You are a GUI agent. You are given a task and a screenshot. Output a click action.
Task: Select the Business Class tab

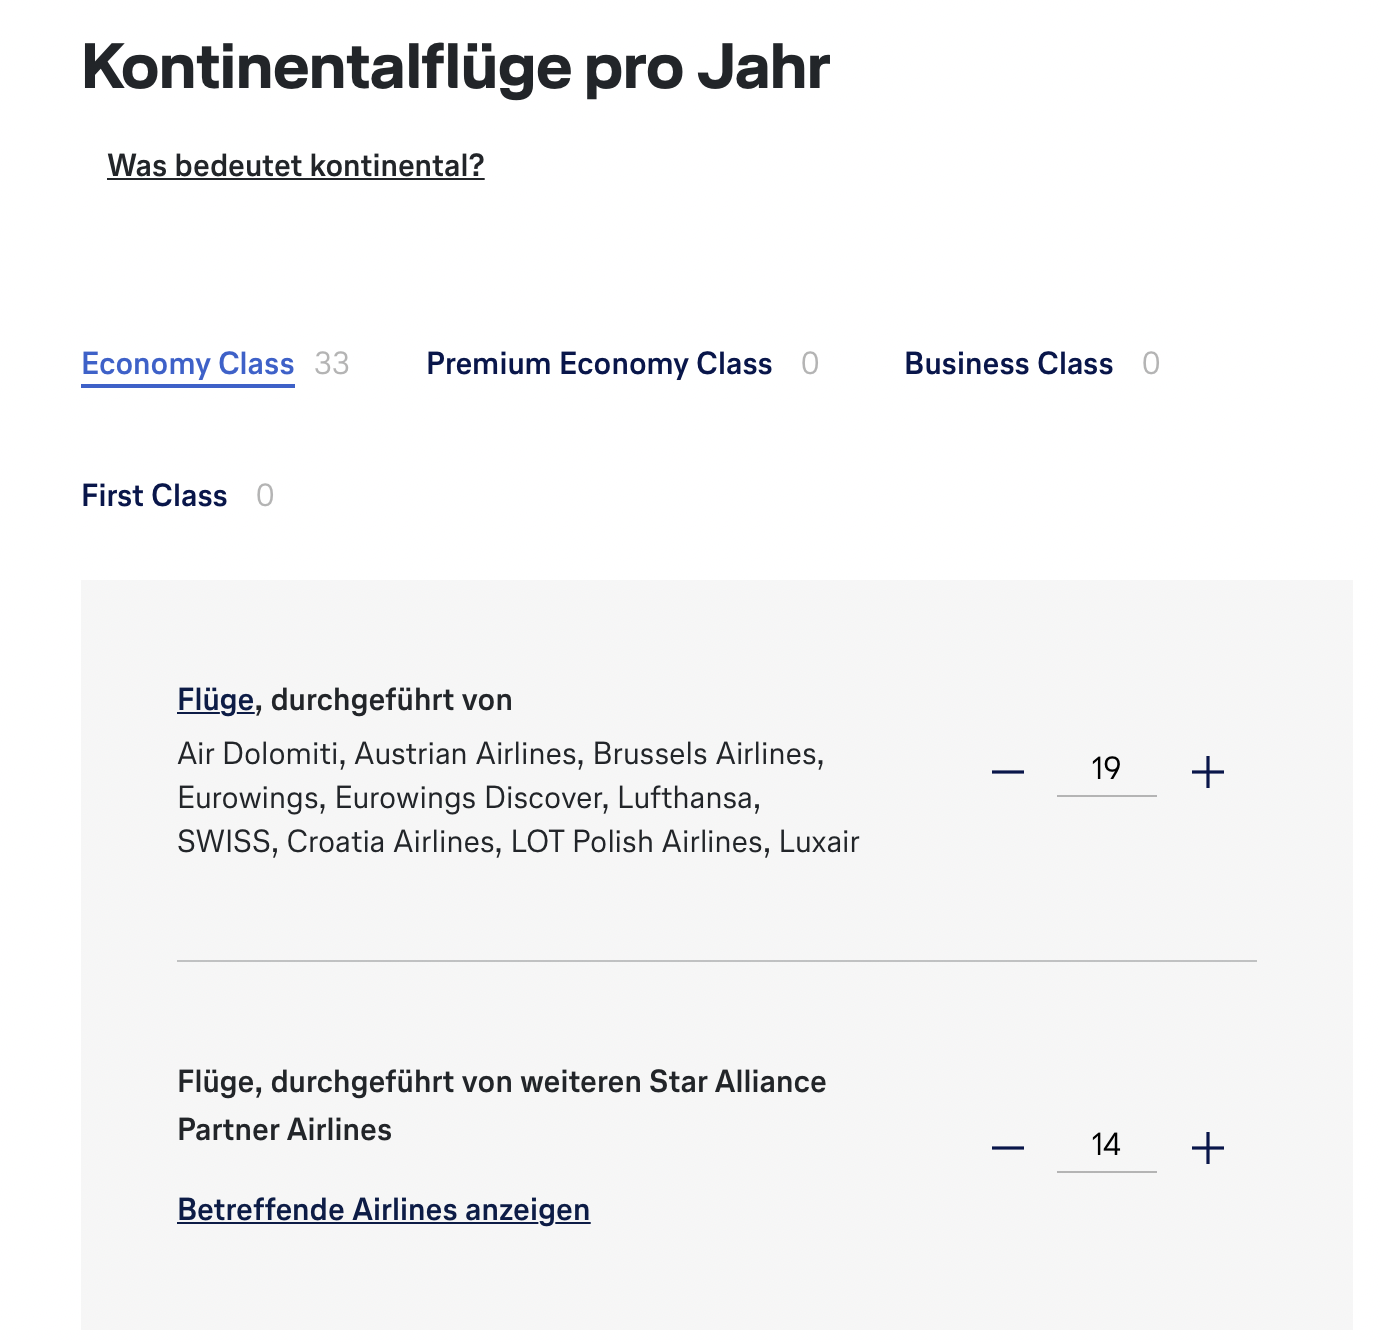pyautogui.click(x=1008, y=364)
